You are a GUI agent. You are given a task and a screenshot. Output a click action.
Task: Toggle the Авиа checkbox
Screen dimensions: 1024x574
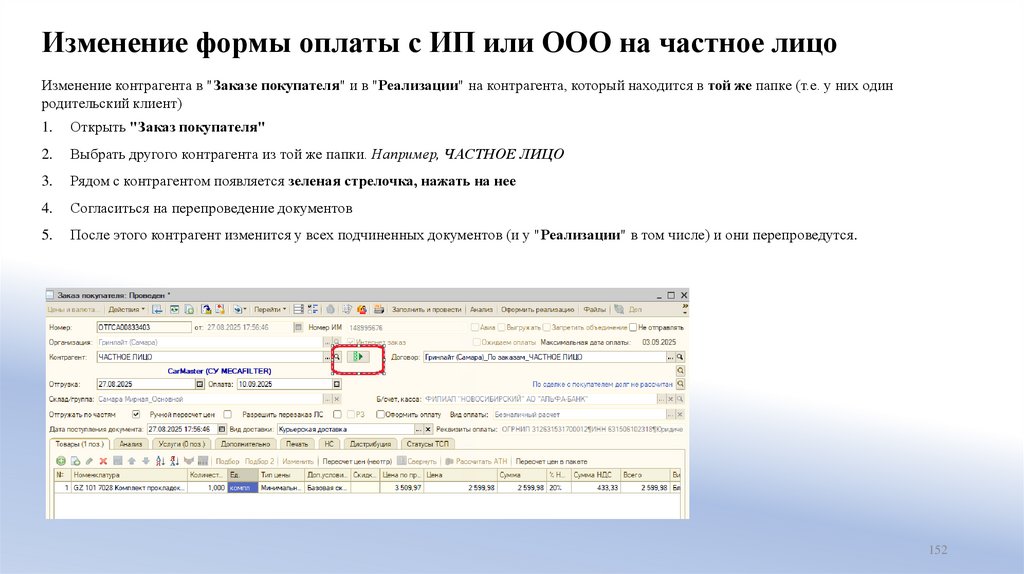coord(475,327)
